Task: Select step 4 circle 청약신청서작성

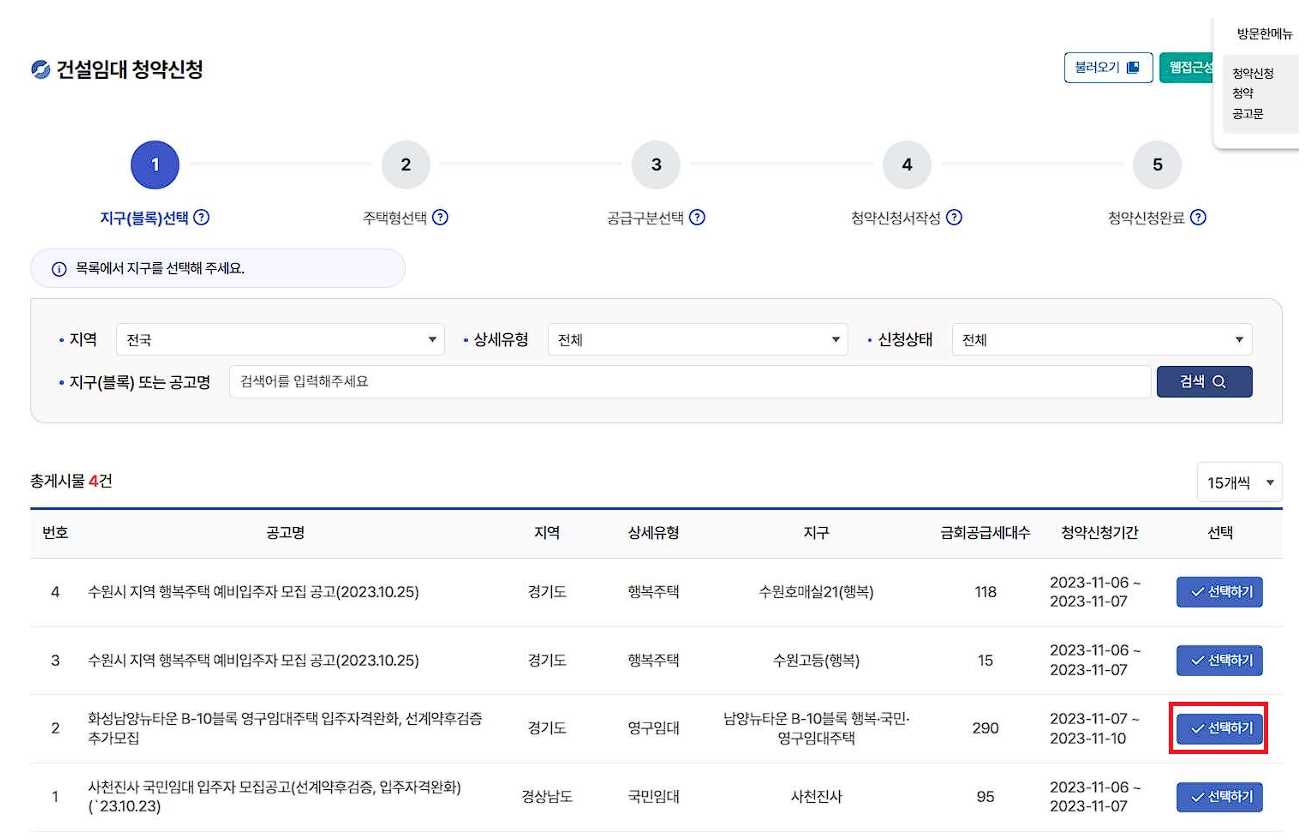Action: pos(907,165)
